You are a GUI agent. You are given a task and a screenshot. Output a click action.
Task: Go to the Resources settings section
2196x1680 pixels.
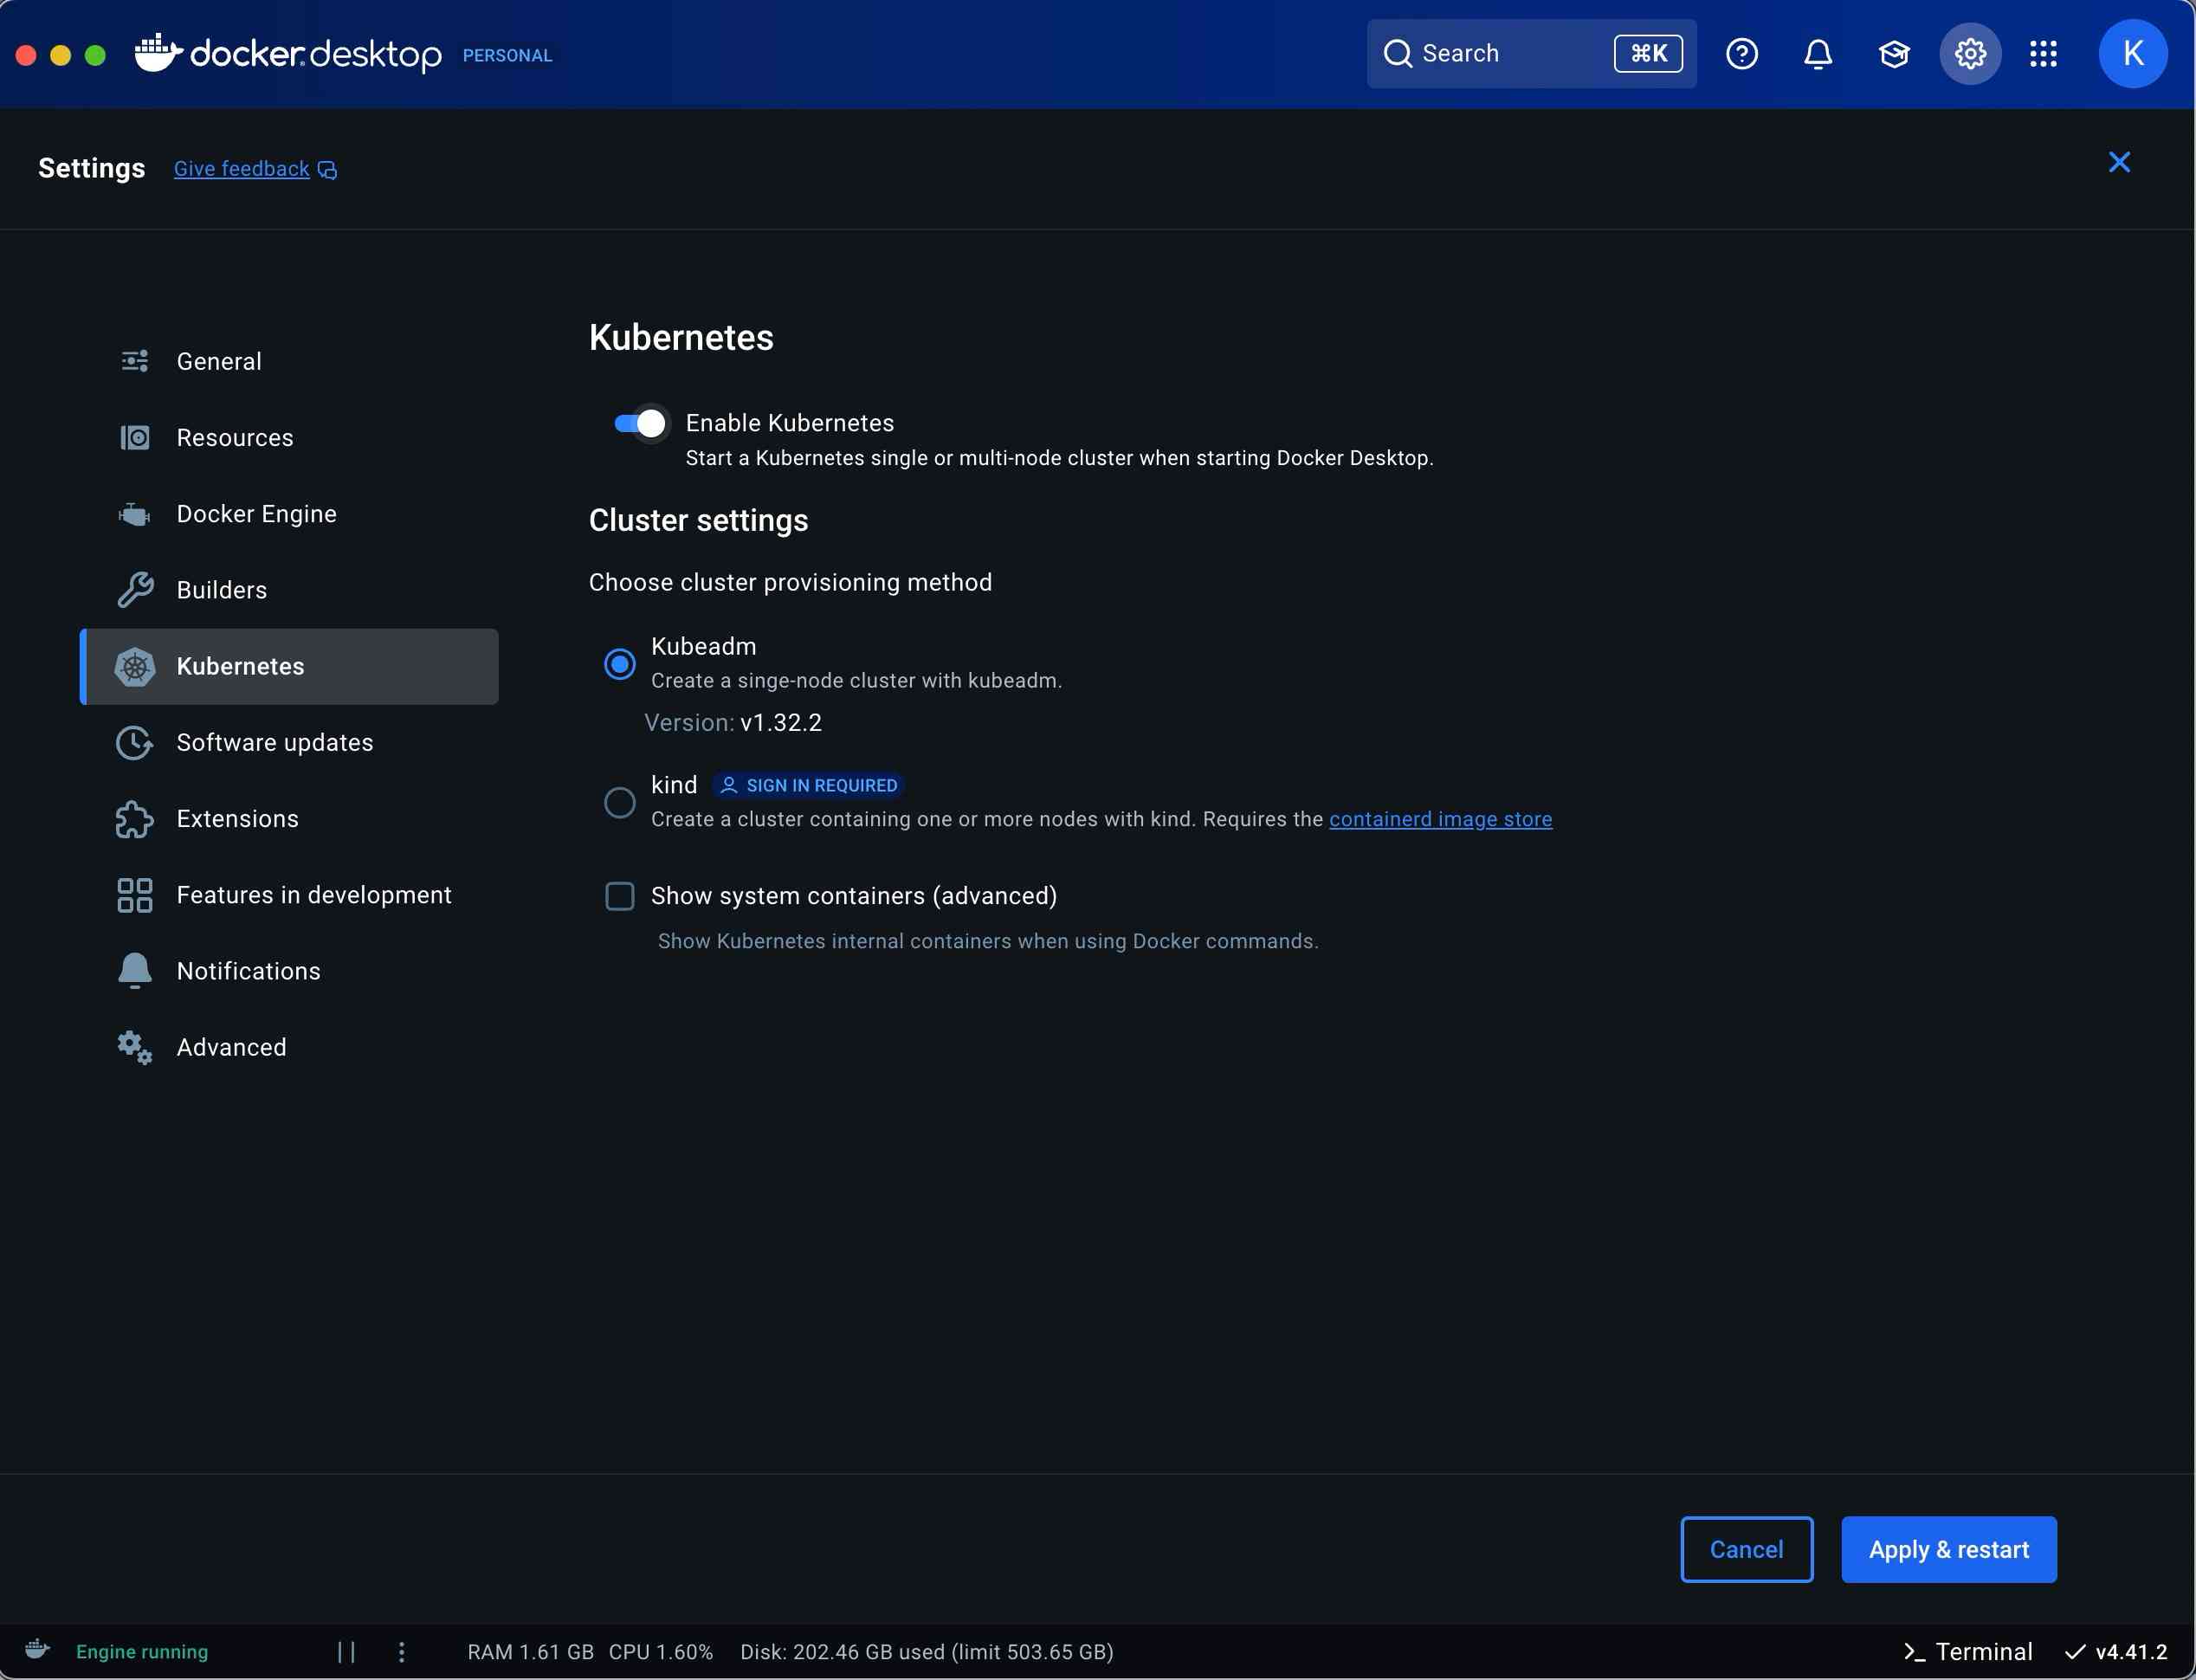(234, 438)
